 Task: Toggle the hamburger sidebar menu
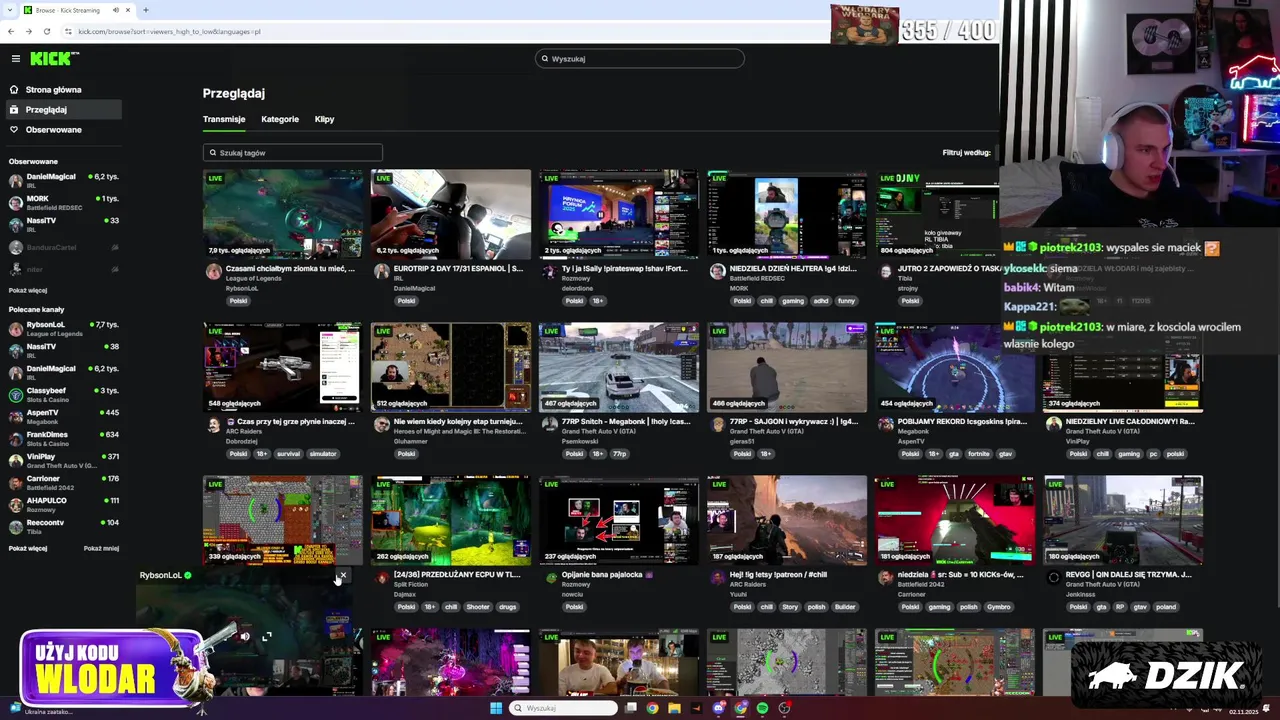click(x=15, y=59)
